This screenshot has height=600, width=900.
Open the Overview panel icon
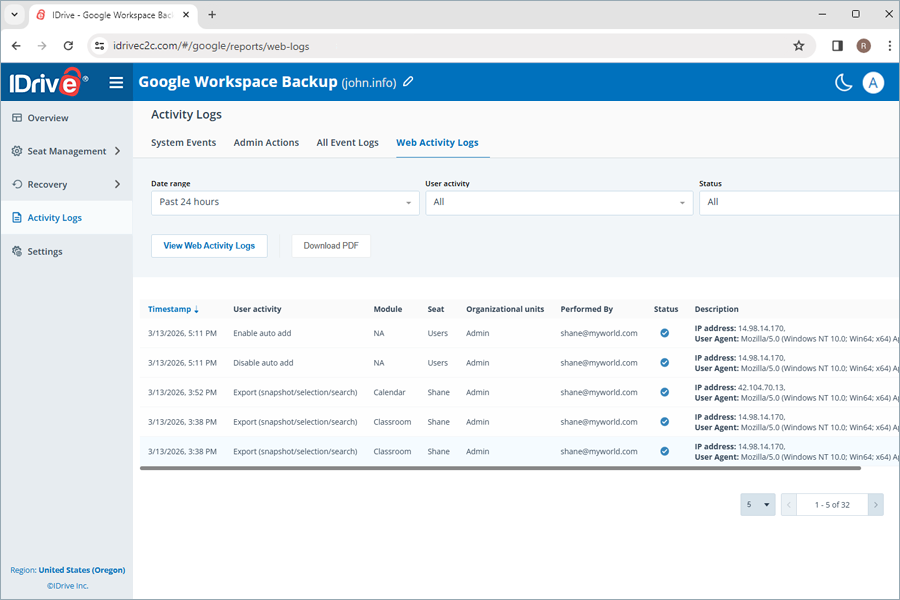pyautogui.click(x=20, y=117)
